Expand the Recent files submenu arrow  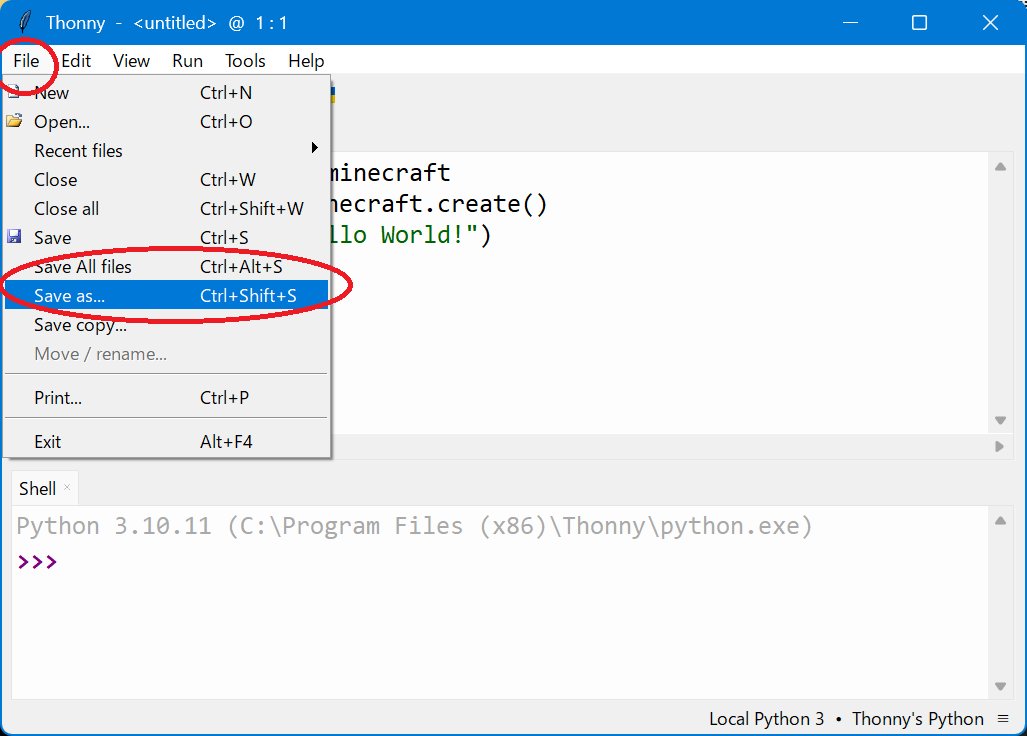tap(315, 148)
